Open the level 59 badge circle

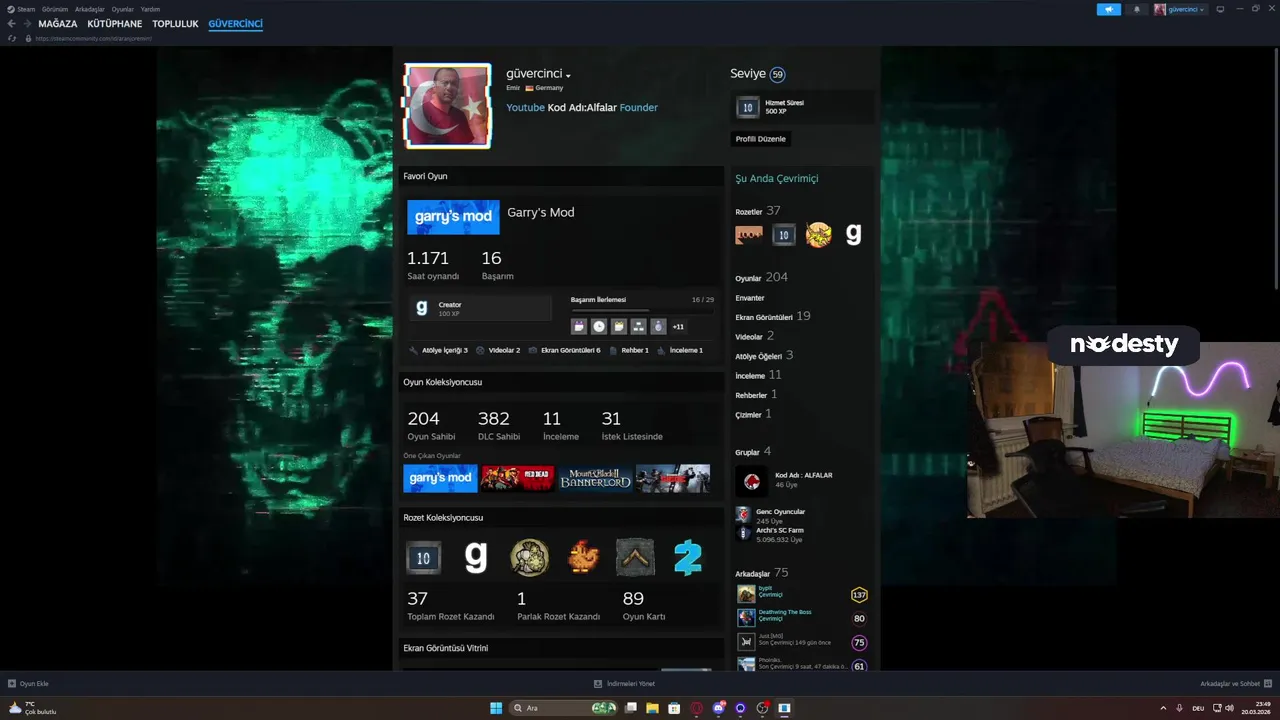(x=777, y=74)
